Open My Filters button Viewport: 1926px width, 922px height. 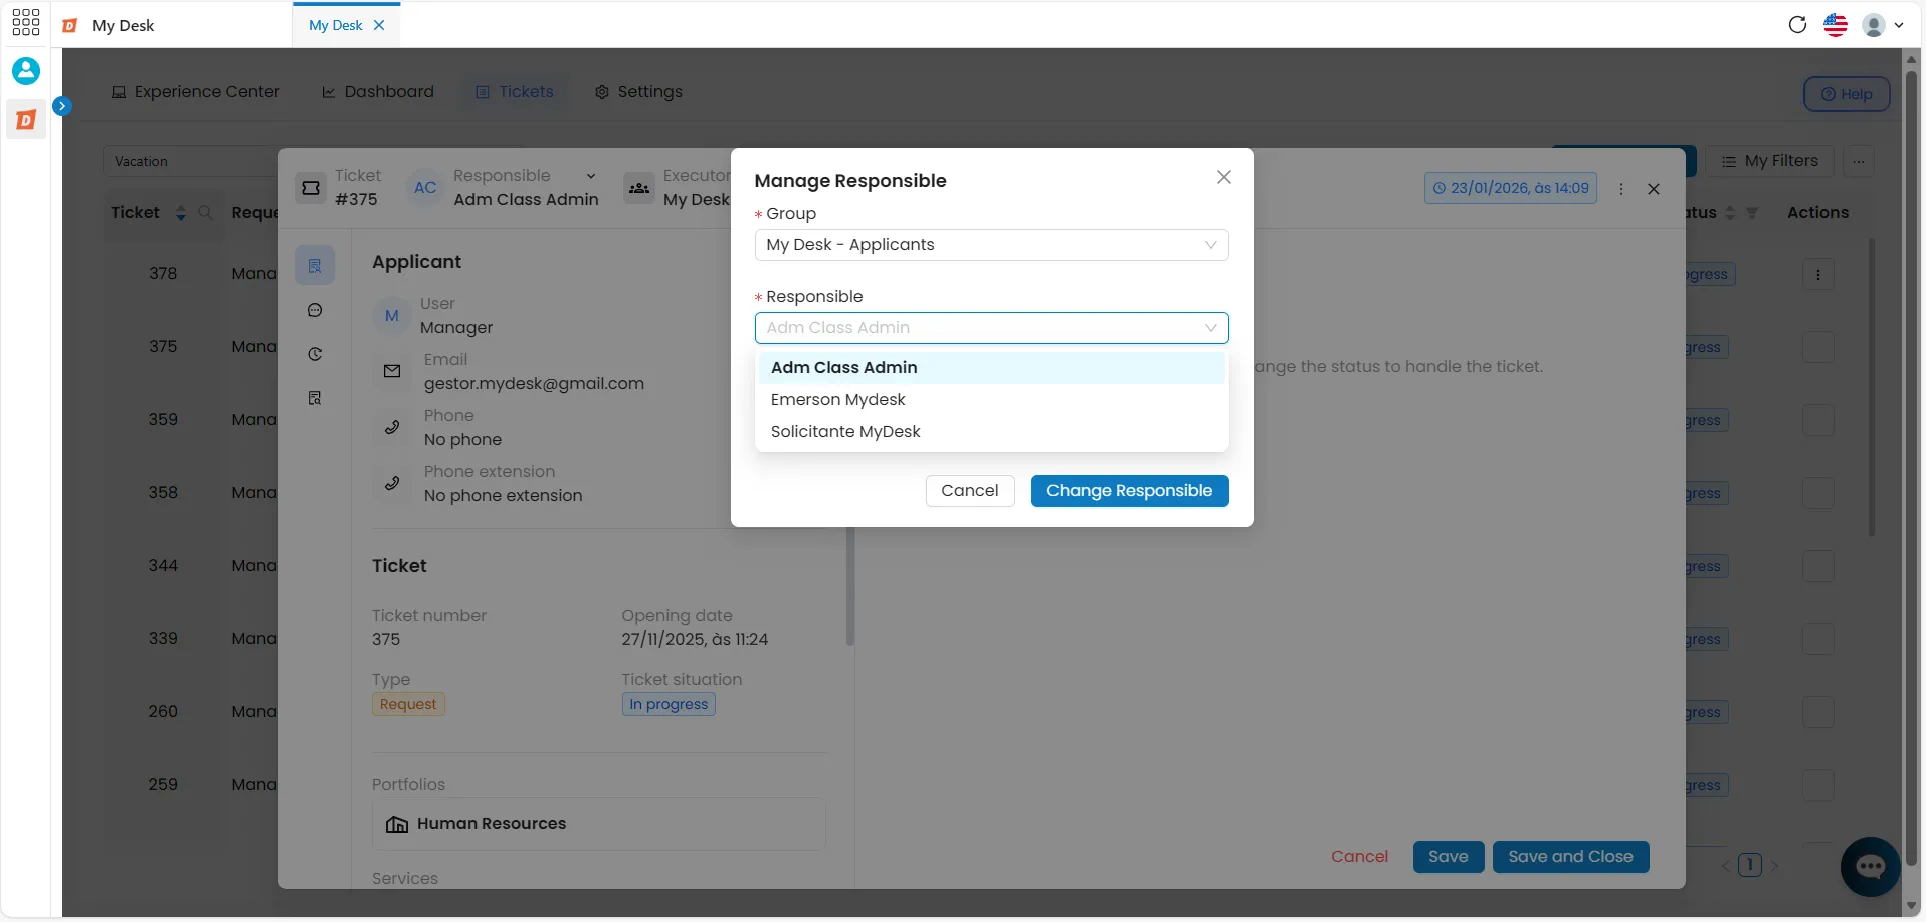(1770, 161)
